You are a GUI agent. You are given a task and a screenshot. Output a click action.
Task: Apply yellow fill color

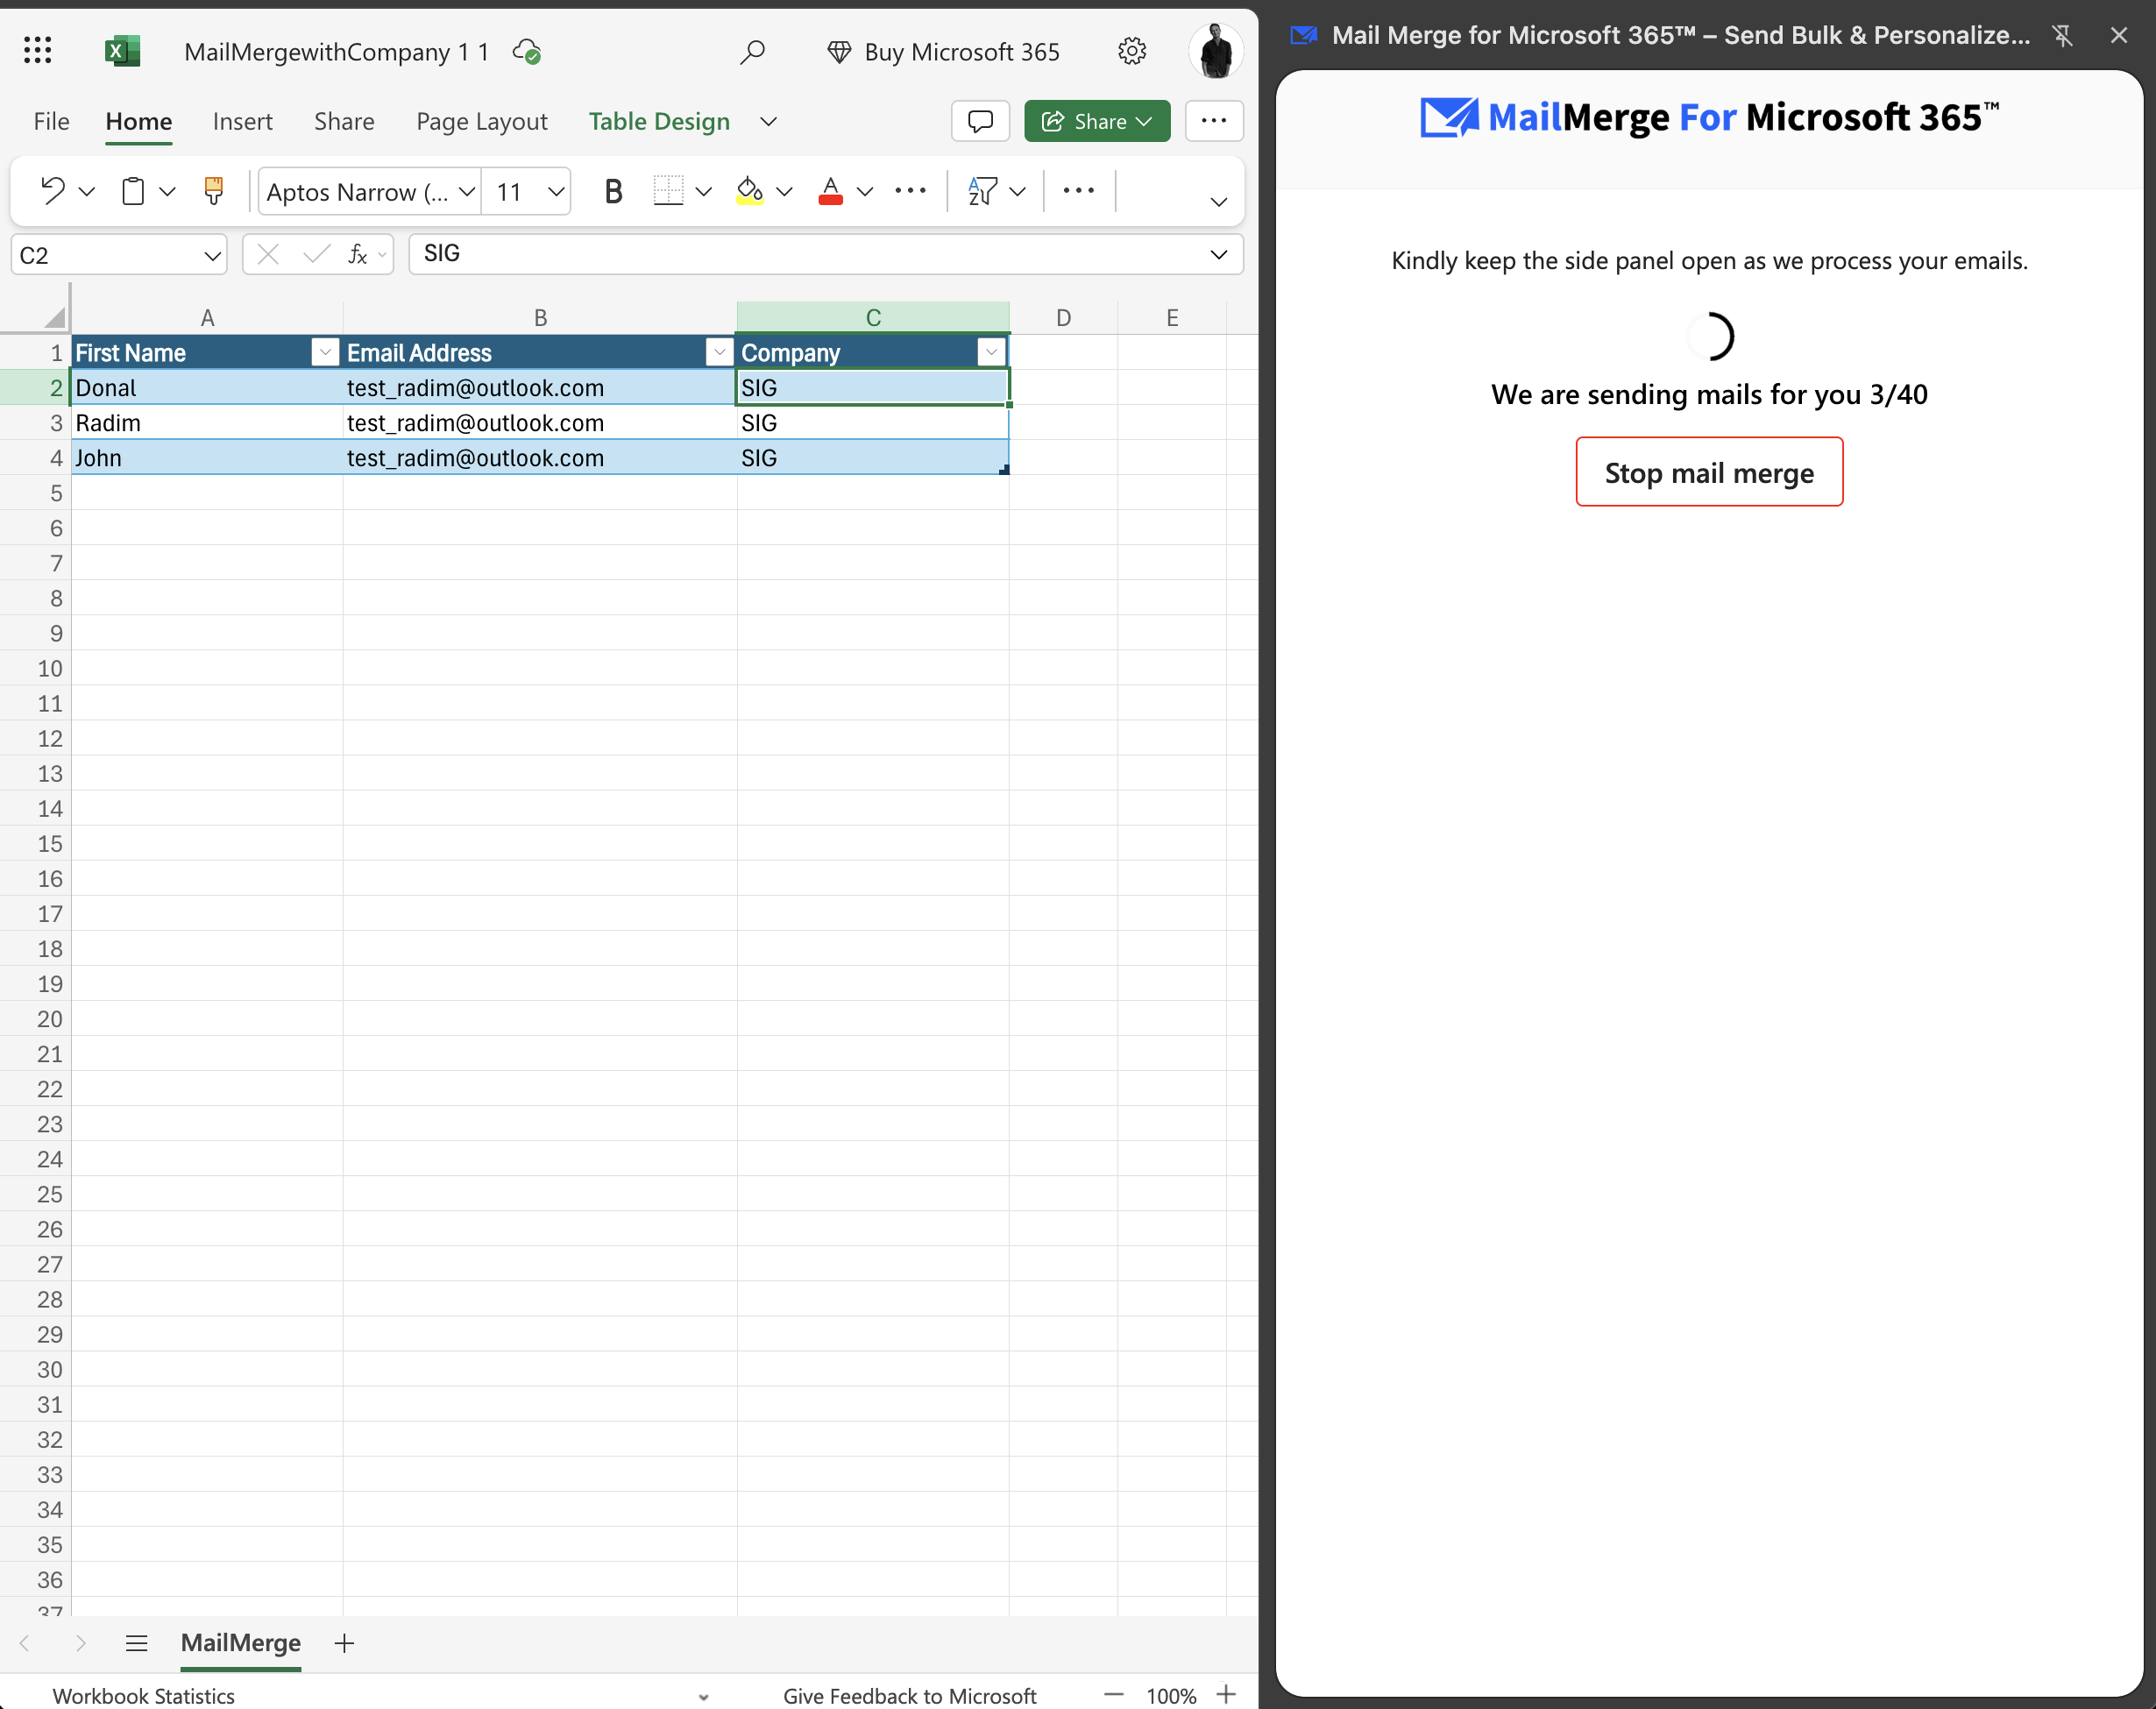tap(749, 190)
